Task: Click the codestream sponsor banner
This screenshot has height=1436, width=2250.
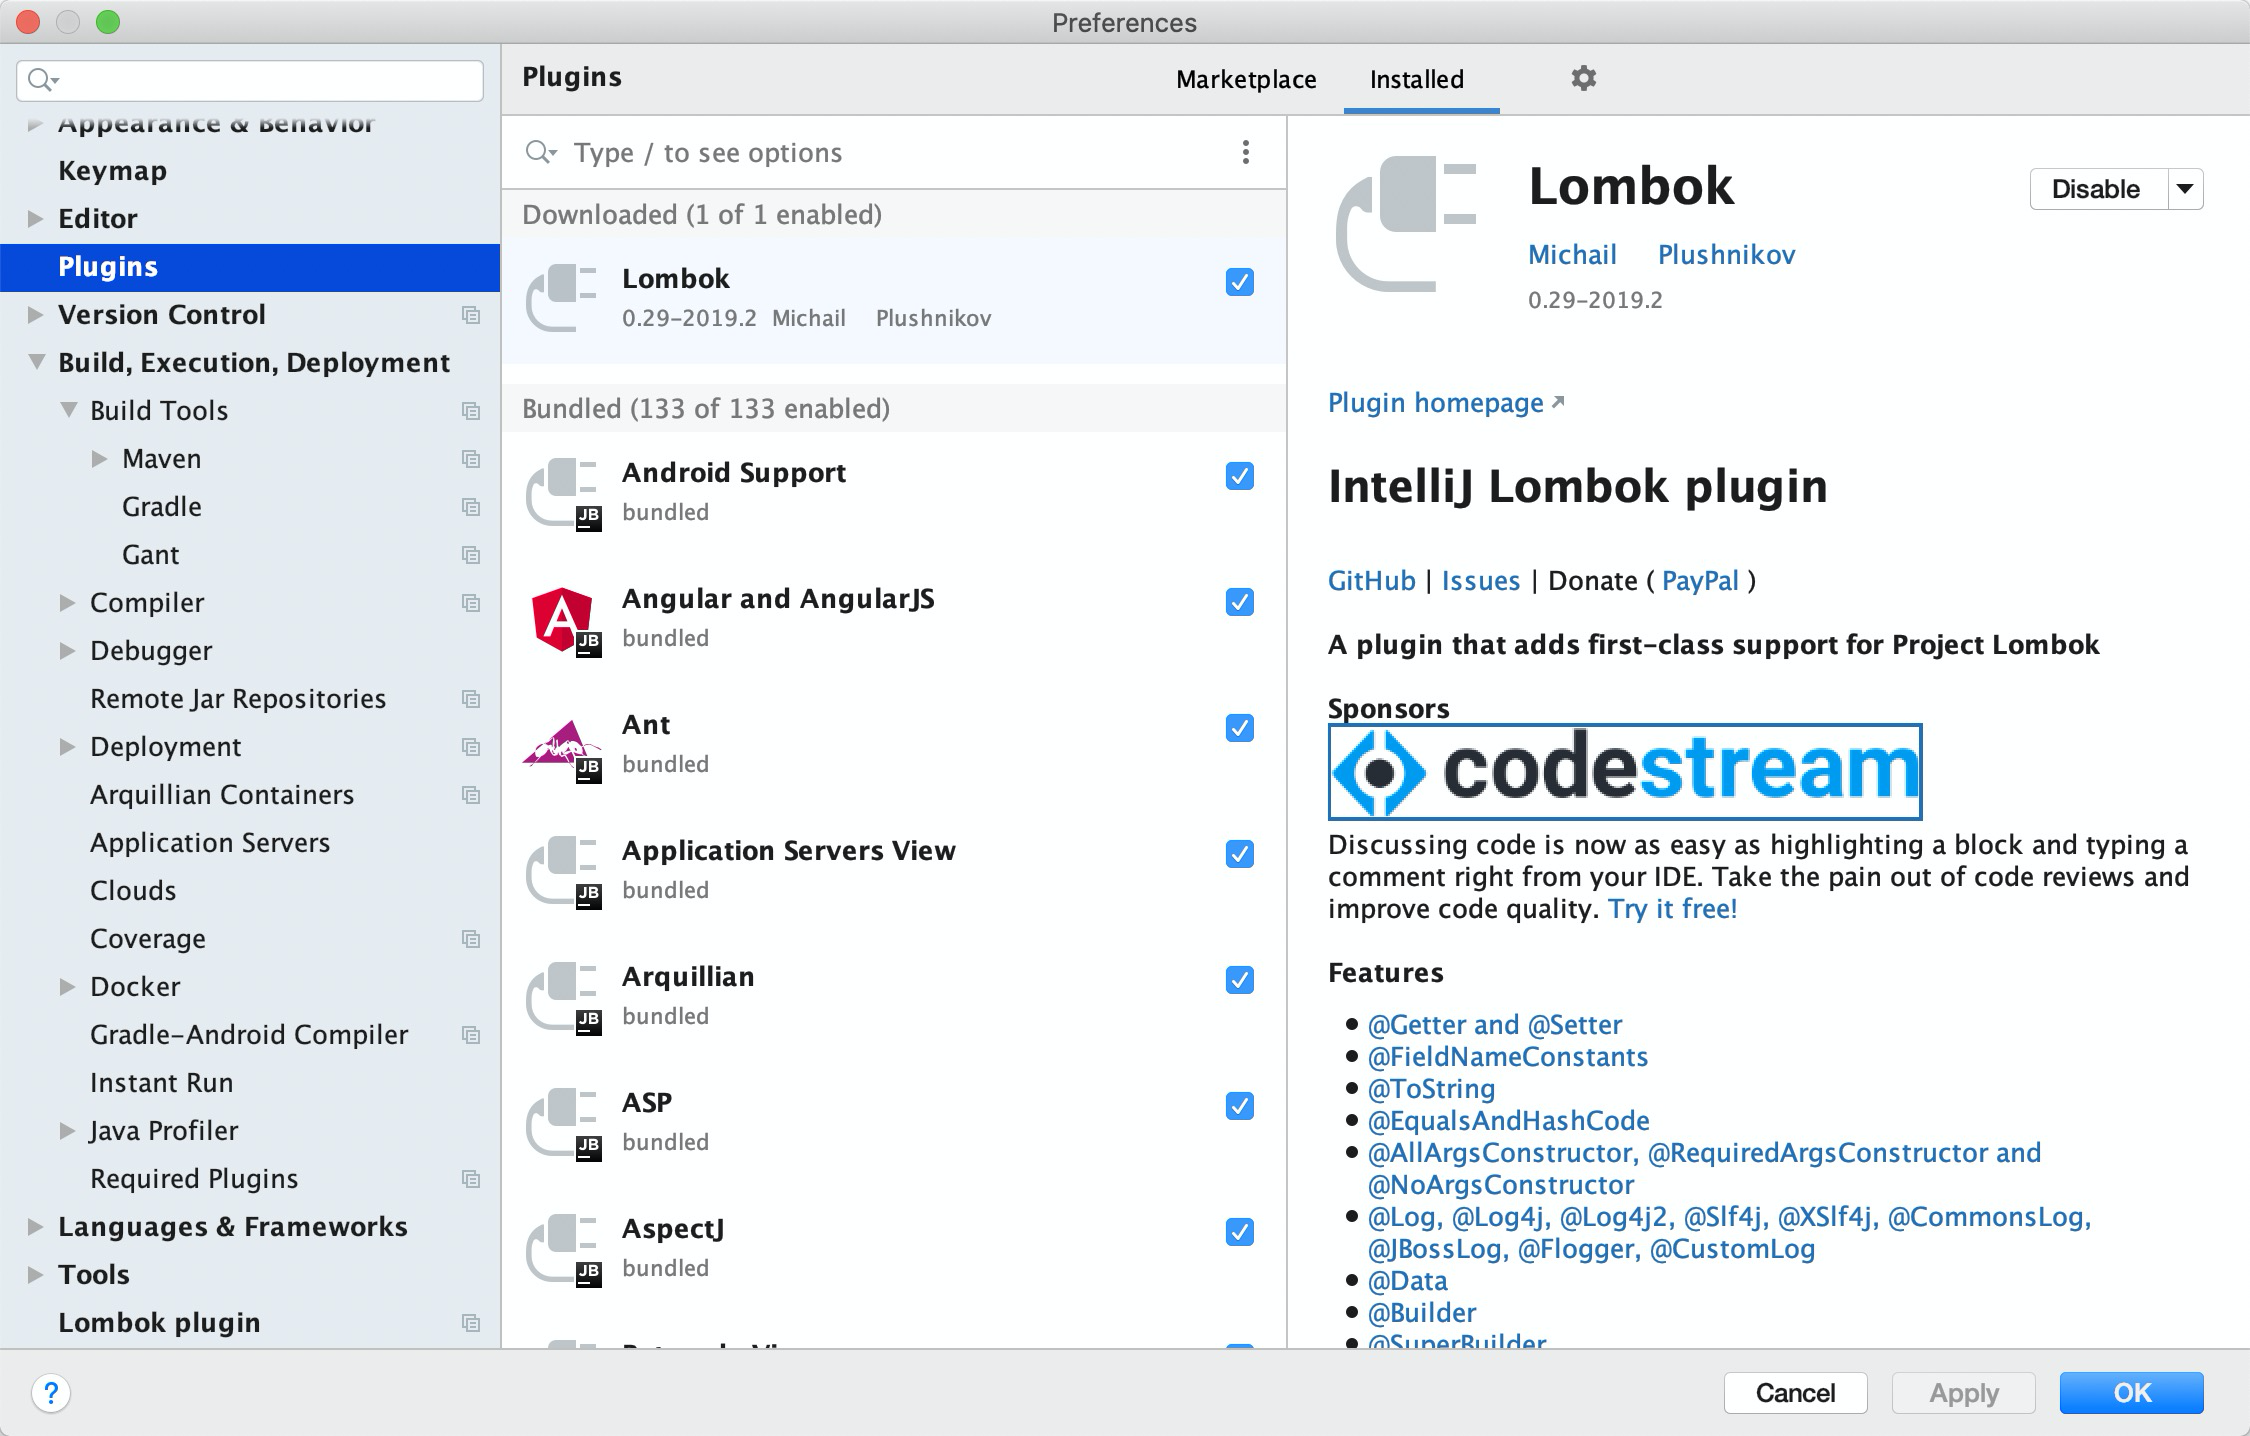Action: pyautogui.click(x=1625, y=771)
